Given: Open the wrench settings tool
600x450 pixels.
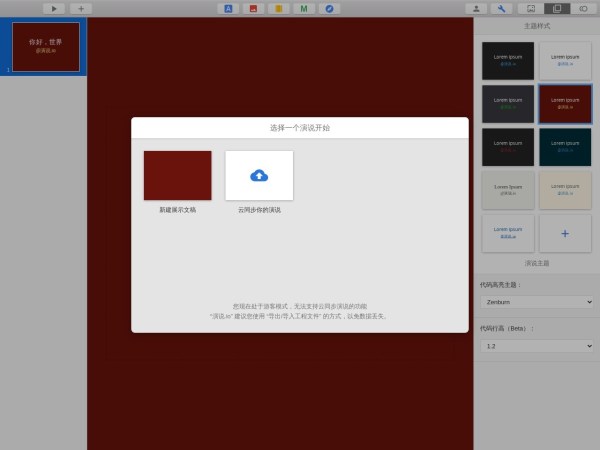Looking at the screenshot, I should (x=504, y=8).
